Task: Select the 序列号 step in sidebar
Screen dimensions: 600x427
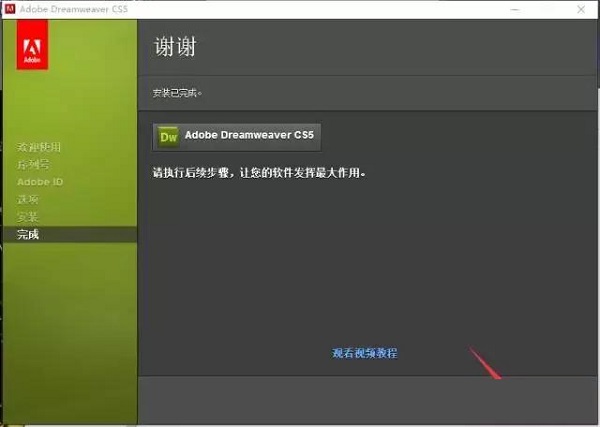Action: 33,165
